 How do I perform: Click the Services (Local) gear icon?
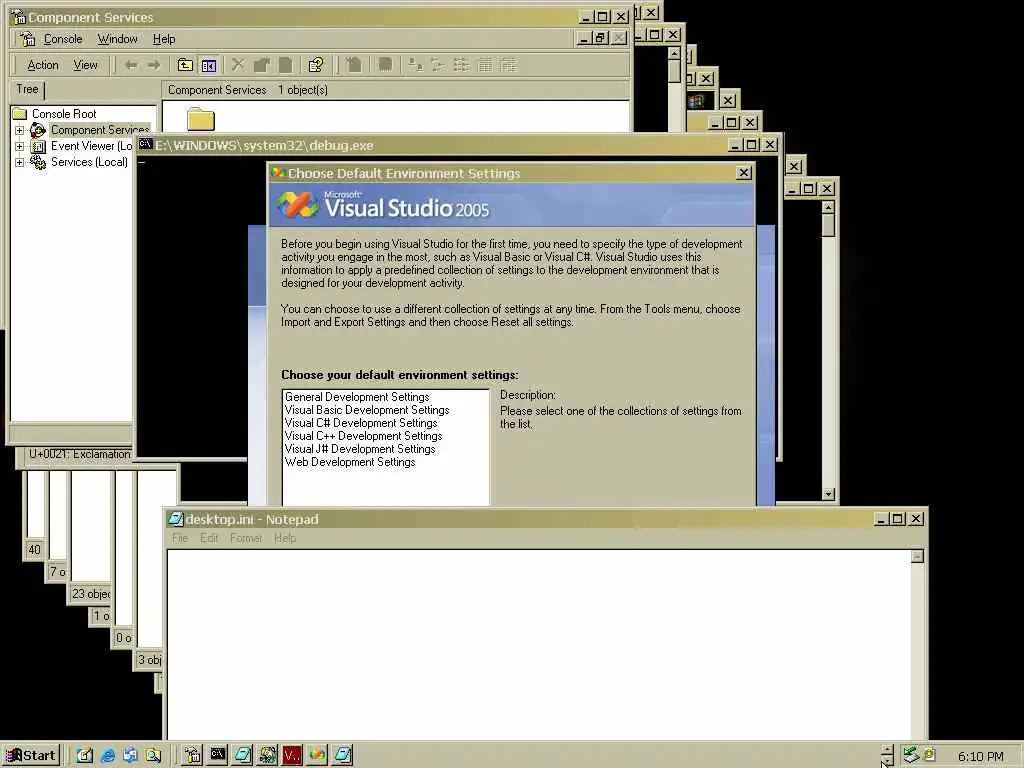tap(38, 162)
